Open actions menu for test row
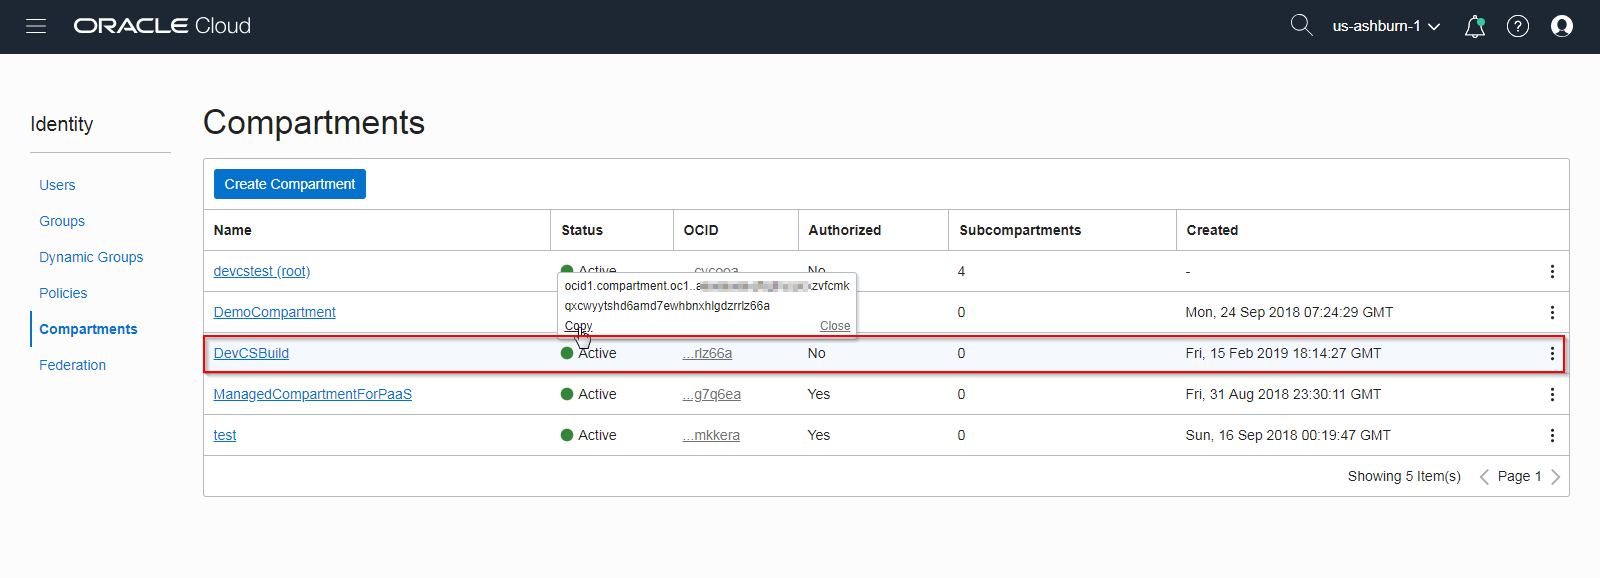 1552,435
